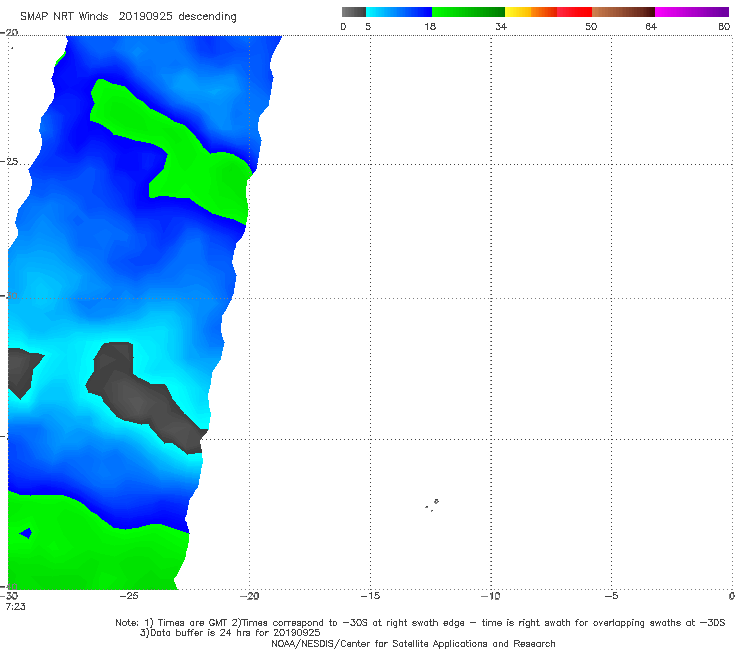
Task: Click the red segment before 50 on the color bar
Action: pyautogui.click(x=575, y=12)
